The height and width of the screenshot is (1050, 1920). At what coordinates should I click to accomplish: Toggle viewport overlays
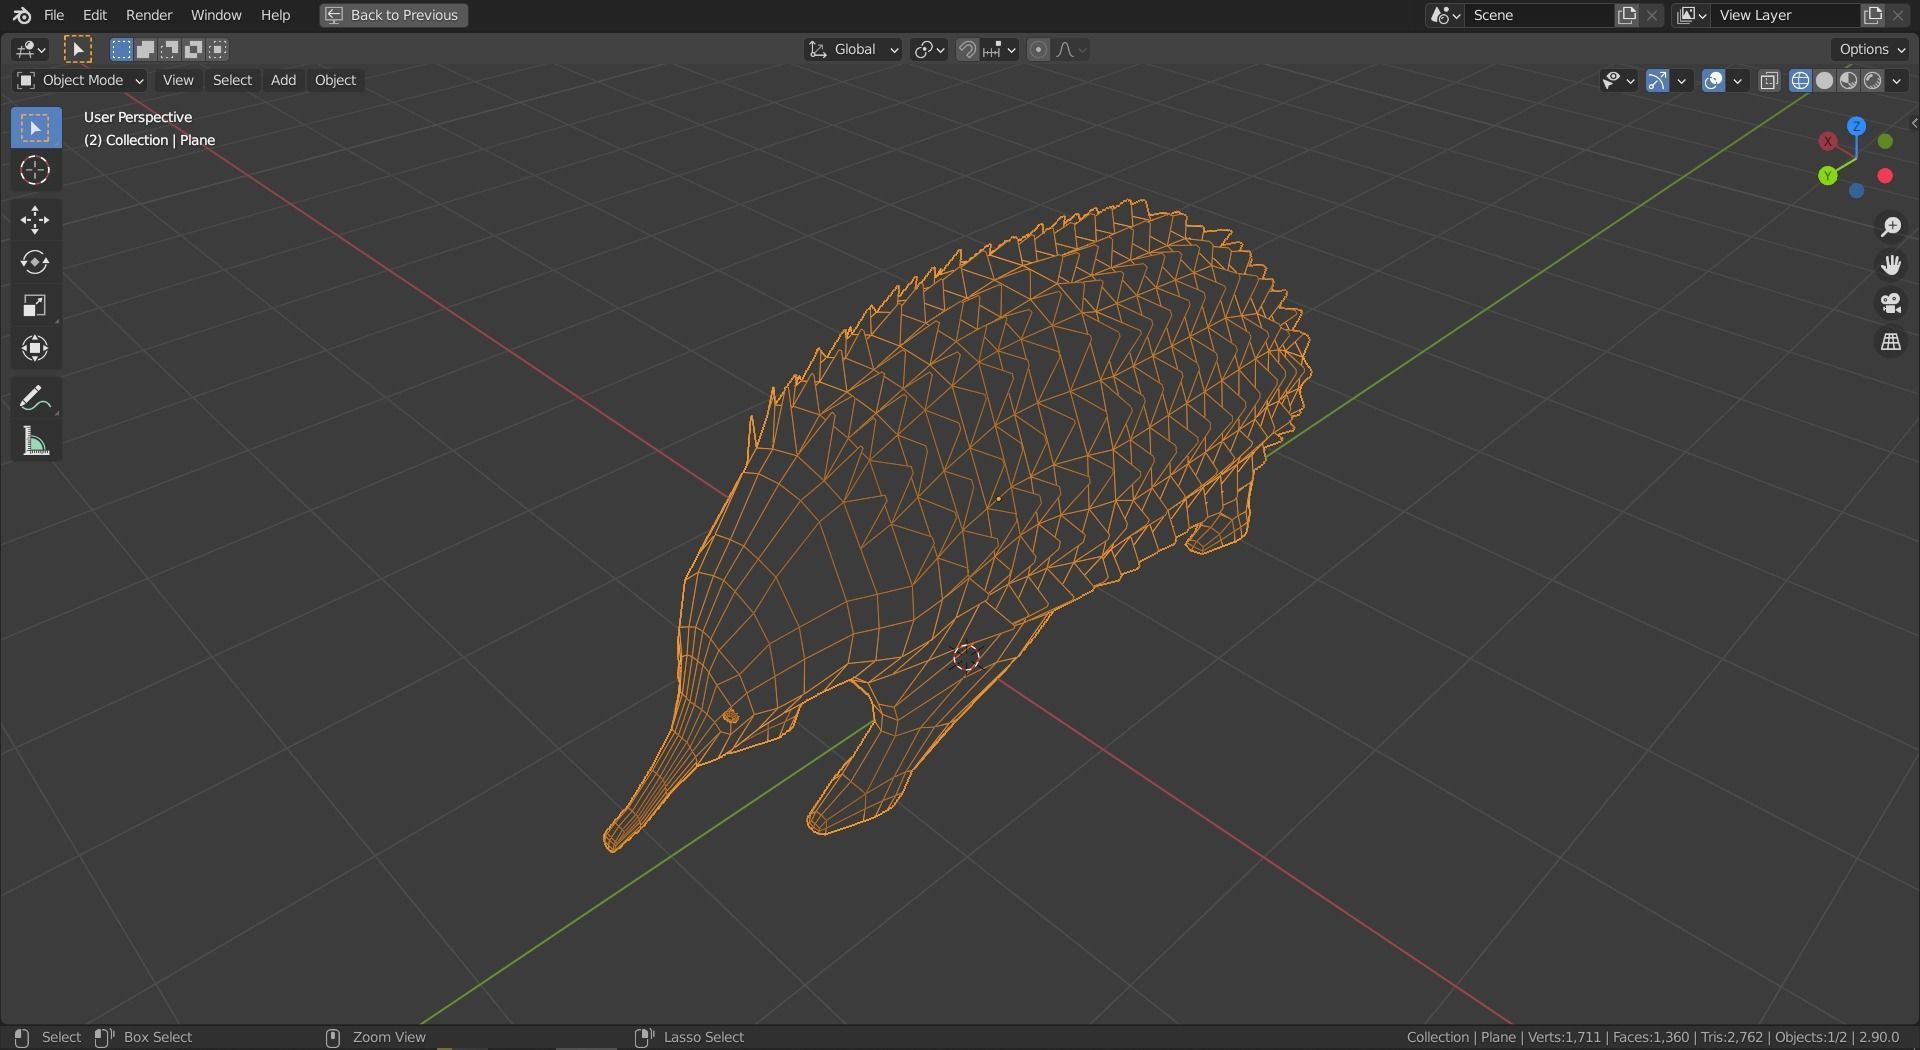[1714, 81]
